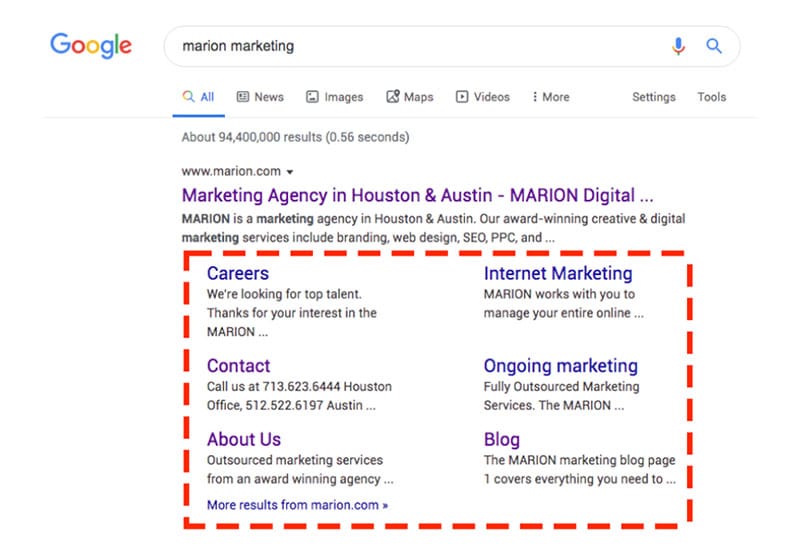Select the All results tab
The image size is (800, 544).
[x=198, y=97]
